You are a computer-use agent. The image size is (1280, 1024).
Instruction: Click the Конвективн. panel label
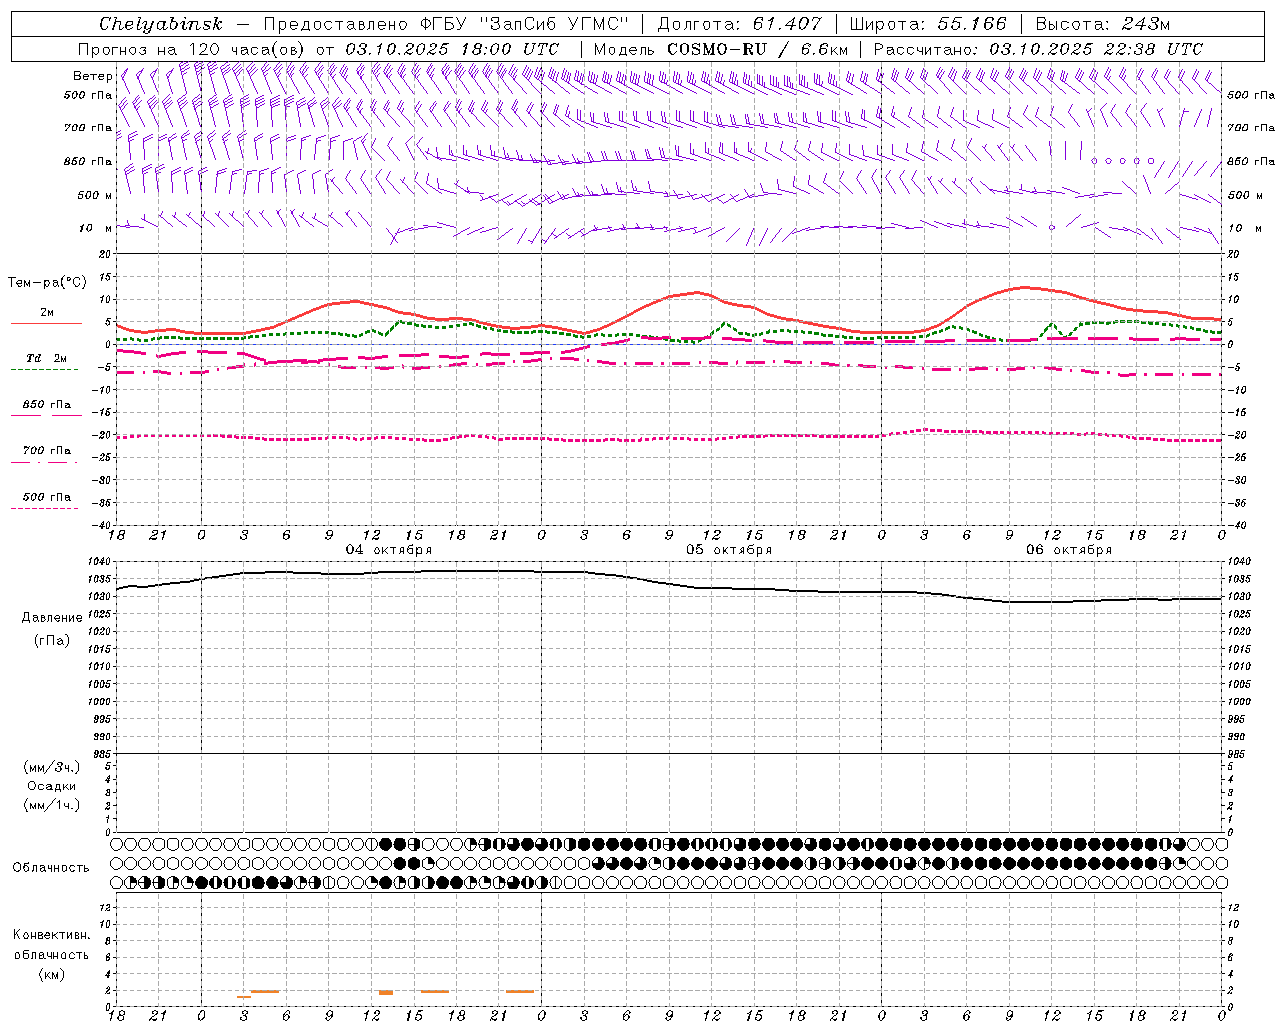pyautogui.click(x=51, y=935)
